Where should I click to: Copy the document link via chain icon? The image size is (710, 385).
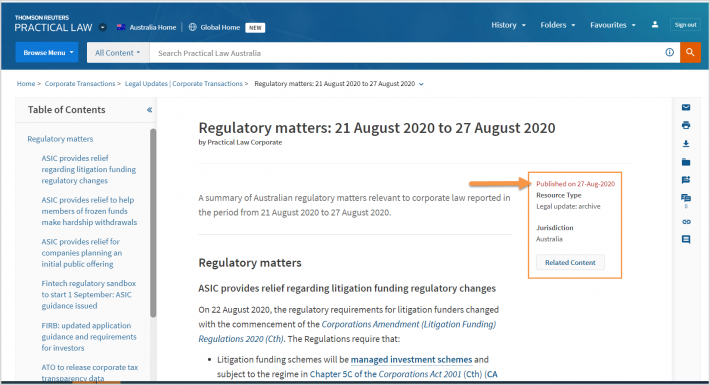(686, 221)
